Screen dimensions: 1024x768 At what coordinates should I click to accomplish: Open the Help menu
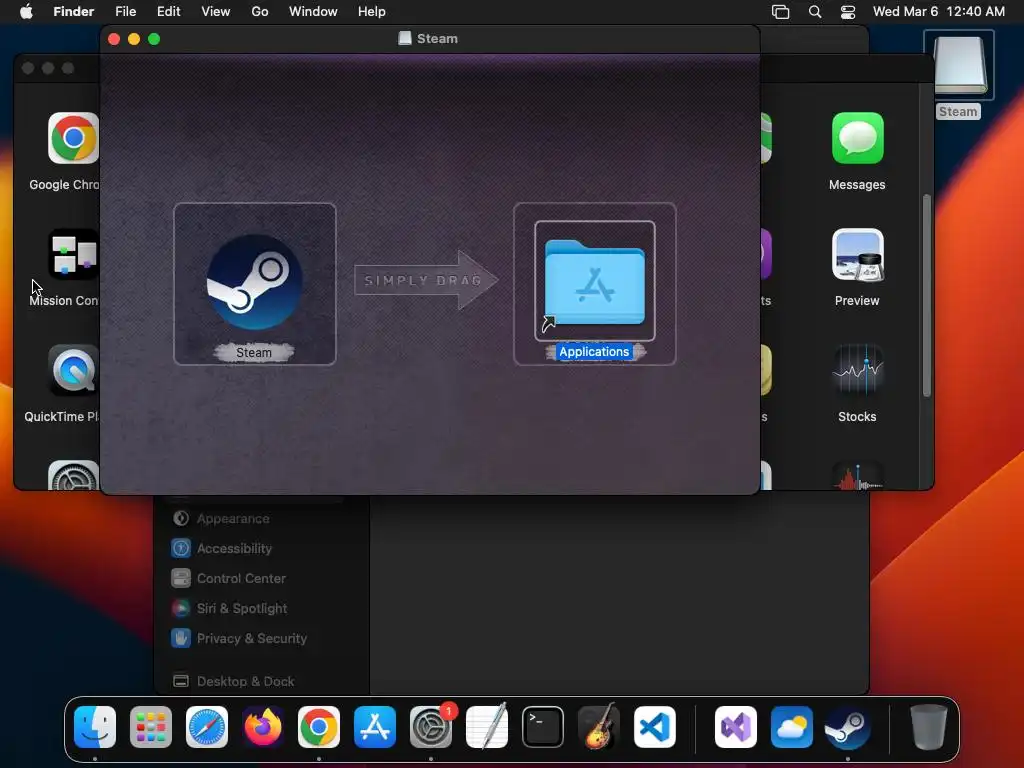(x=372, y=11)
